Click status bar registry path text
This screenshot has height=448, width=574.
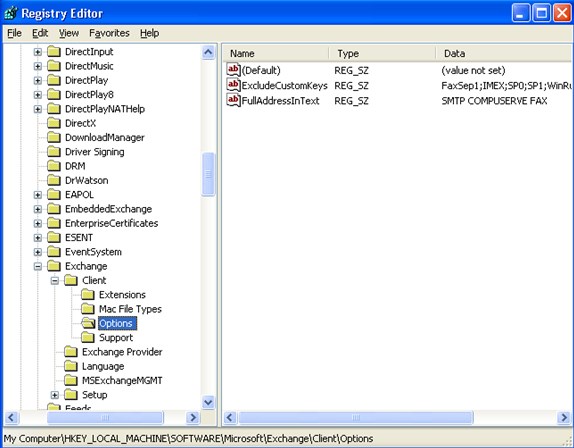click(189, 438)
